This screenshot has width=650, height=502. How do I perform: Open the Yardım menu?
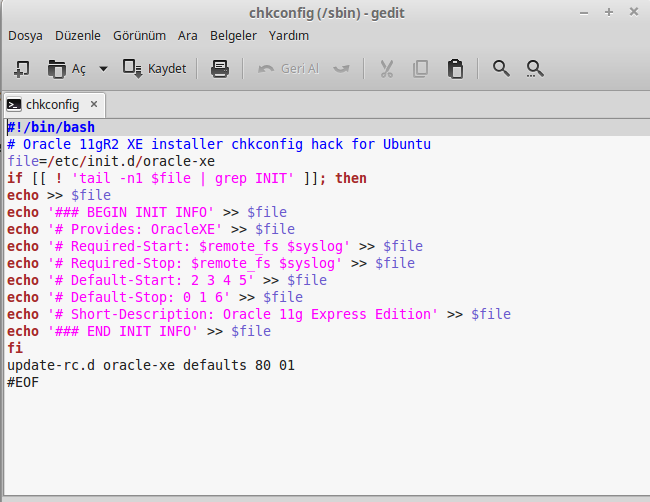click(x=289, y=36)
